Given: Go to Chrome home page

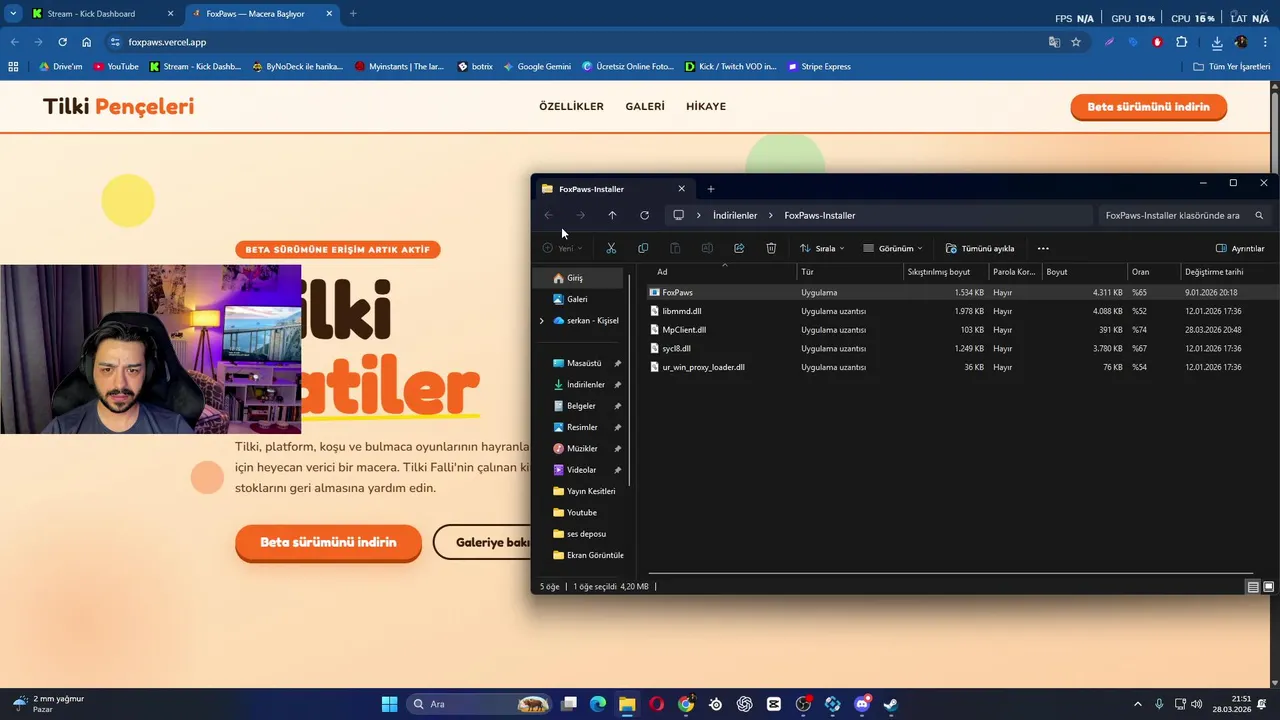Looking at the screenshot, I should [86, 42].
